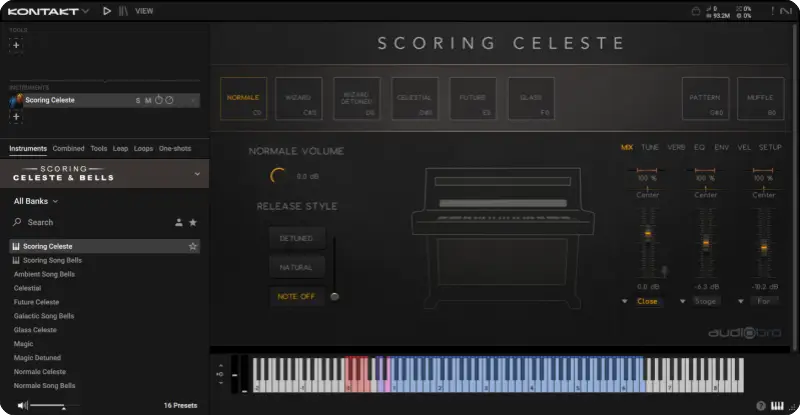This screenshot has height=415, width=800.
Task: Open the Close mic dropdown arrow
Action: point(624,302)
